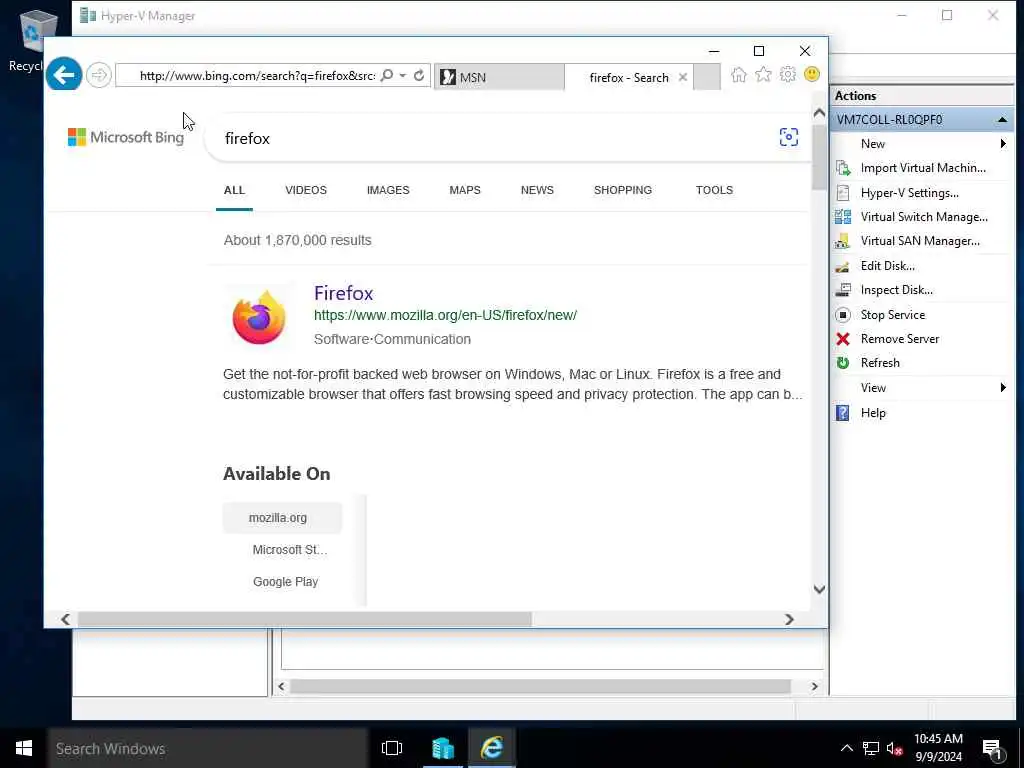
Task: Click the Virtual SAN Manager icon
Action: click(842, 242)
